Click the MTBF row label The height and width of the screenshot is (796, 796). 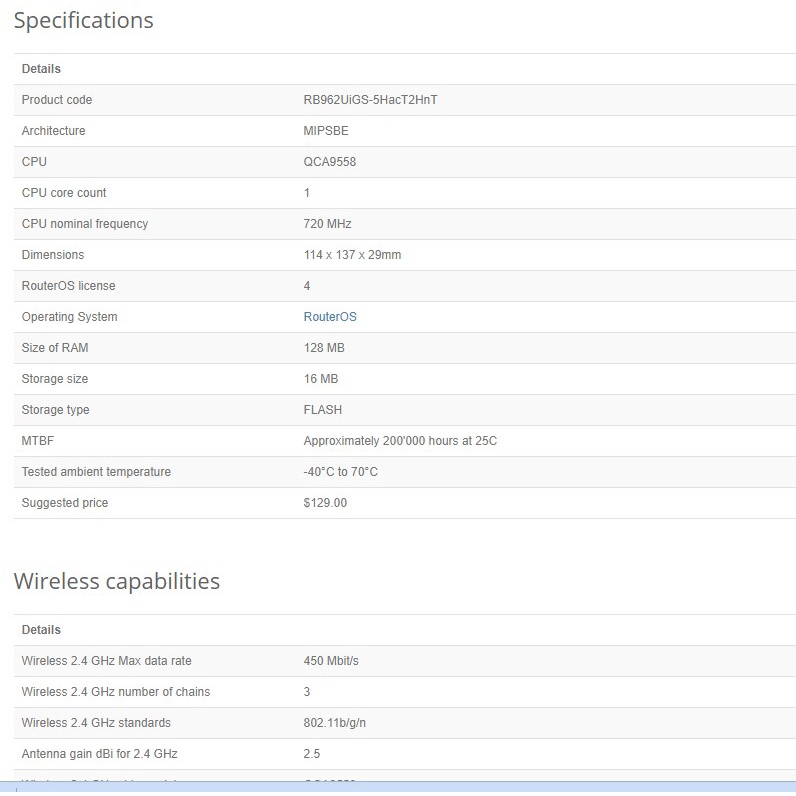pyautogui.click(x=38, y=441)
